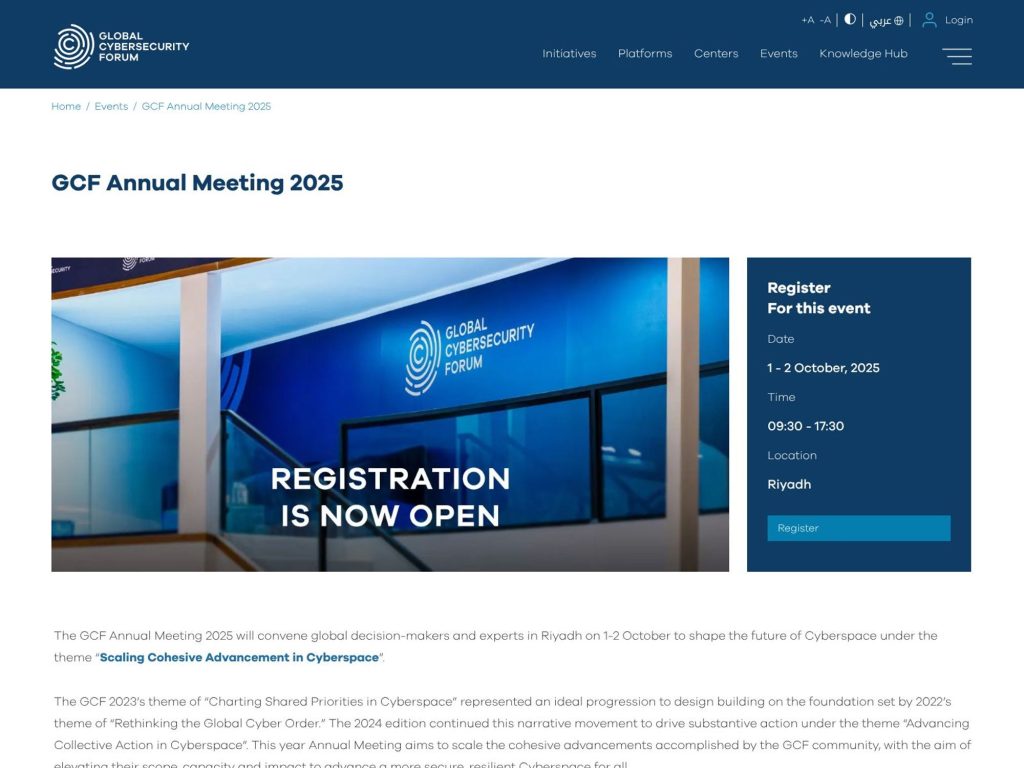Viewport: 1024px width, 768px height.
Task: Click the Home breadcrumb link
Action: [66, 106]
